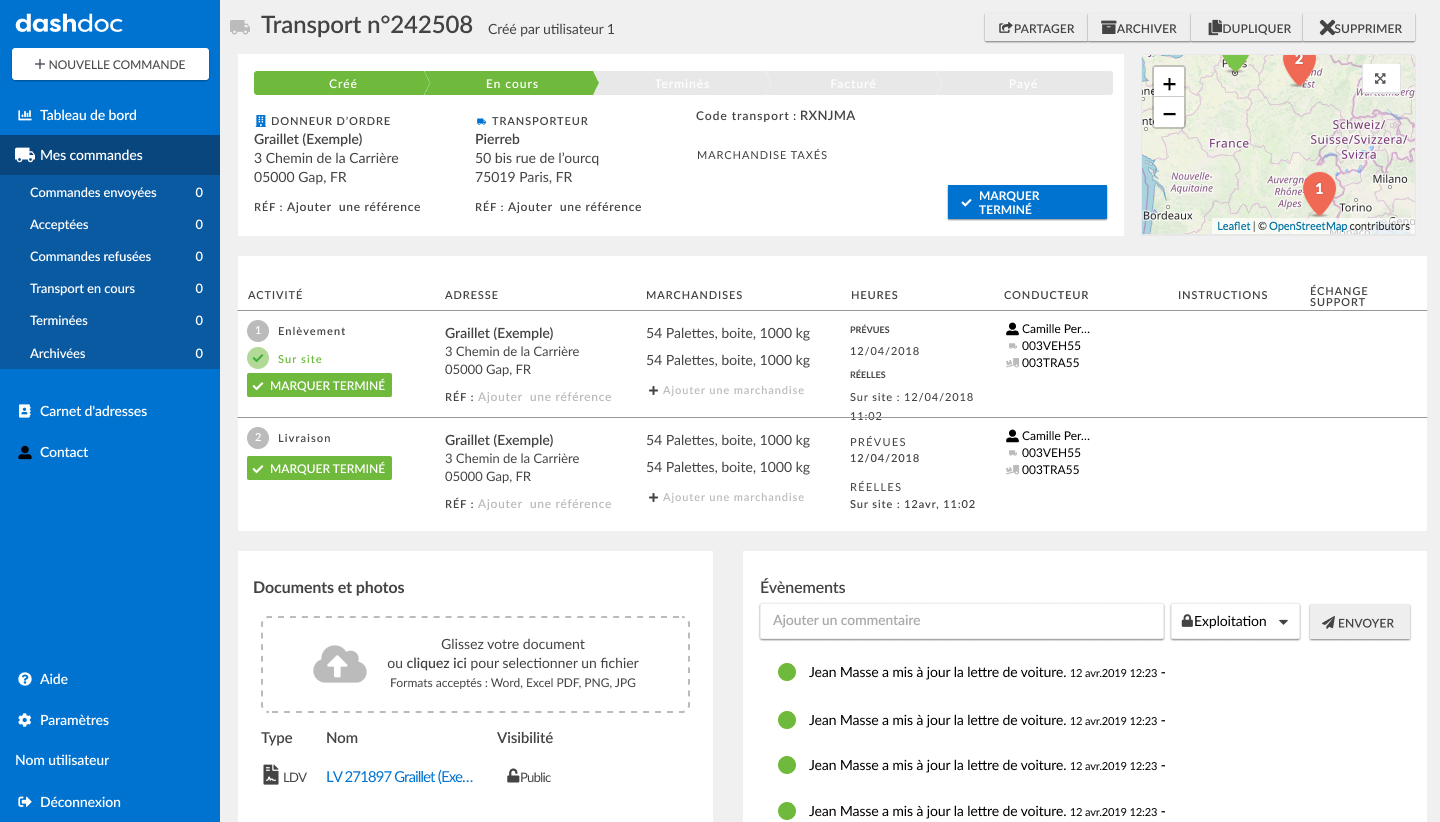Click the transport code RXNJMA
Screen dimensions: 1440x822
[827, 116]
